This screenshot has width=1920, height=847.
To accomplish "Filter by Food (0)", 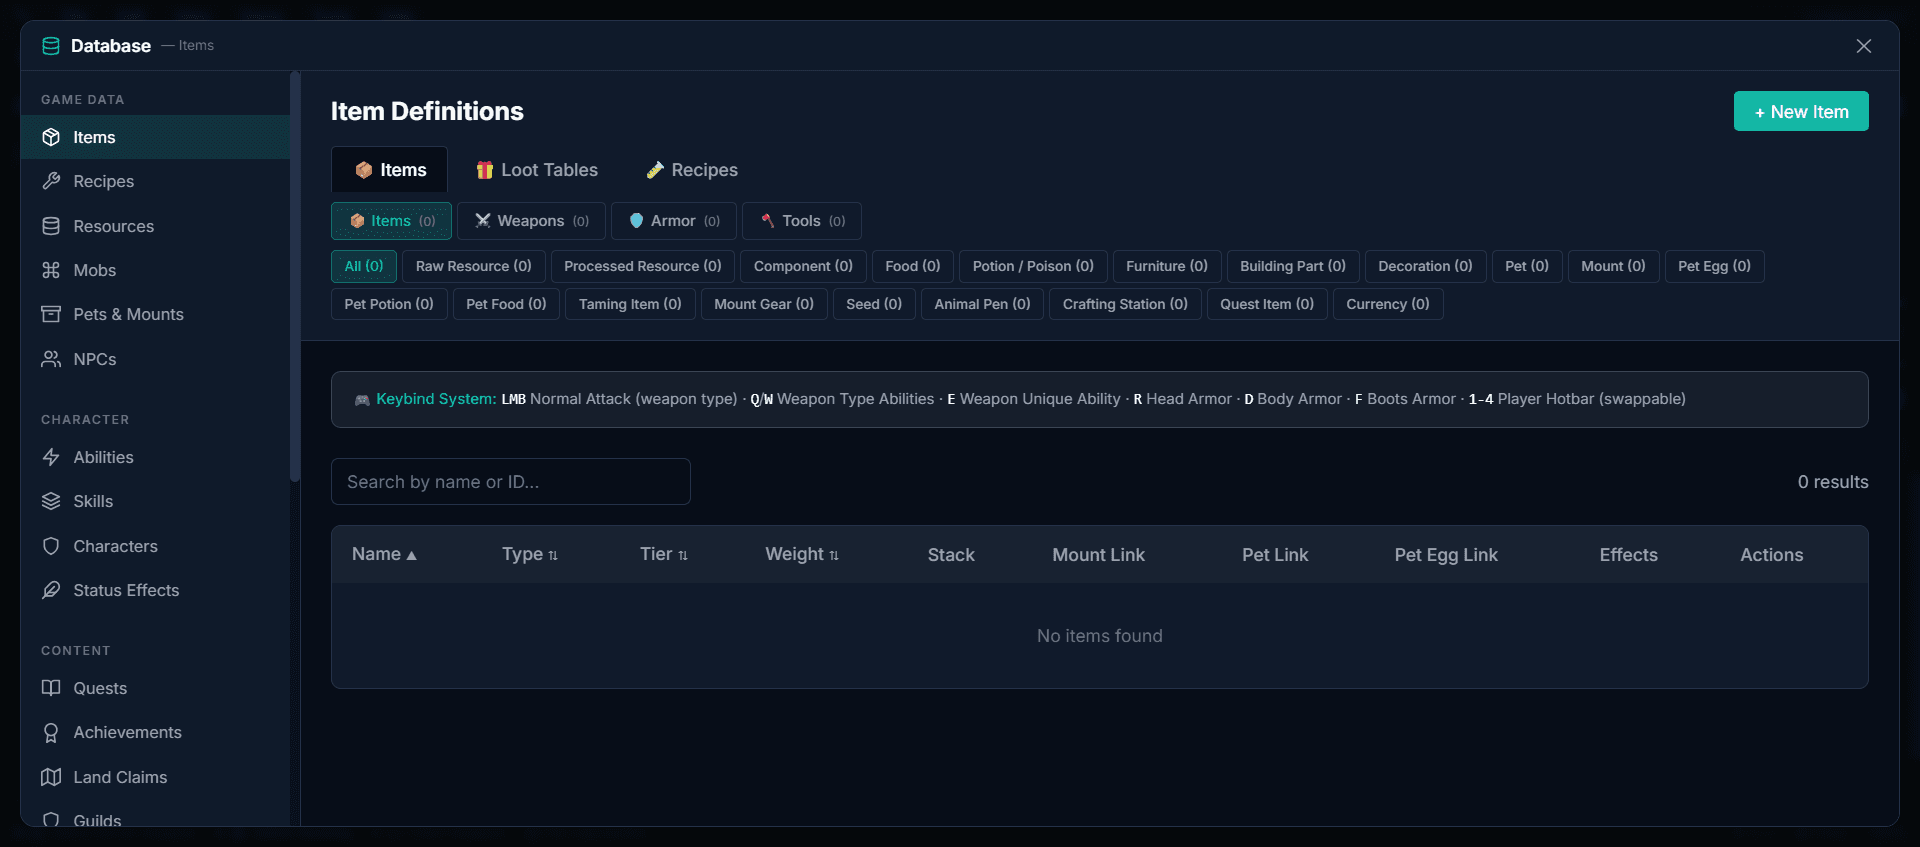I will click(913, 266).
